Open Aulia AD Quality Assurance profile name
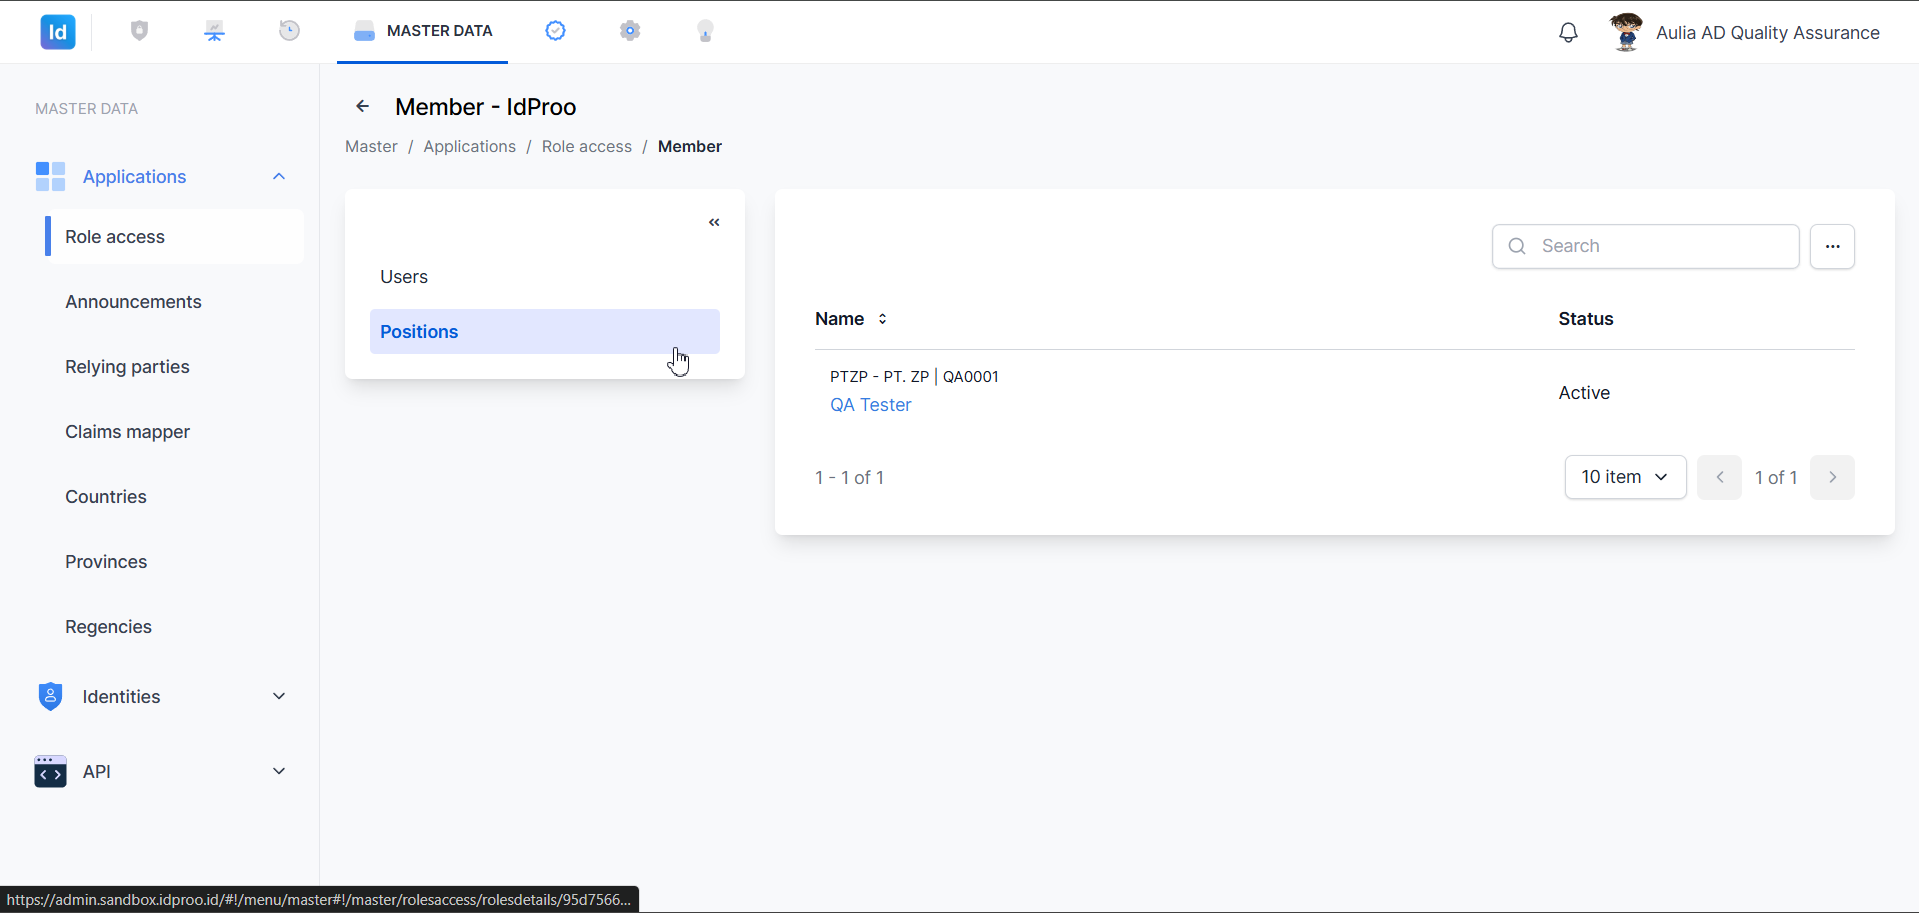 pyautogui.click(x=1768, y=33)
